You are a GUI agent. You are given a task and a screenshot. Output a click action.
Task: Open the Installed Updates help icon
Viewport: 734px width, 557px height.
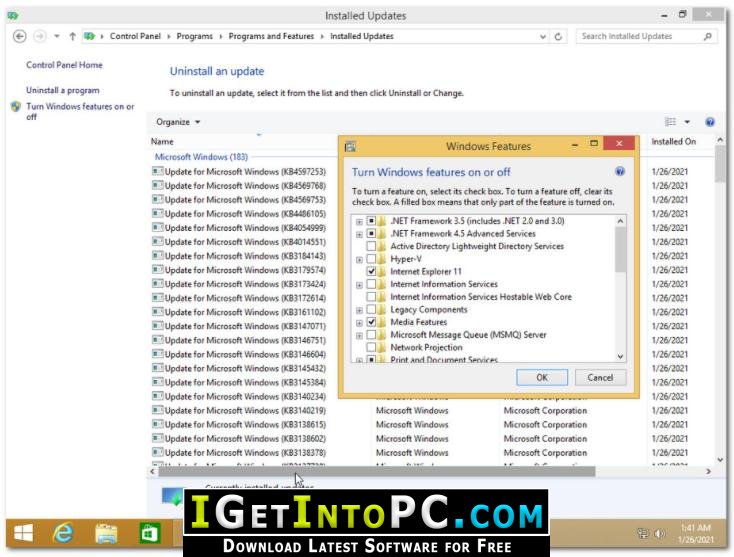710,122
